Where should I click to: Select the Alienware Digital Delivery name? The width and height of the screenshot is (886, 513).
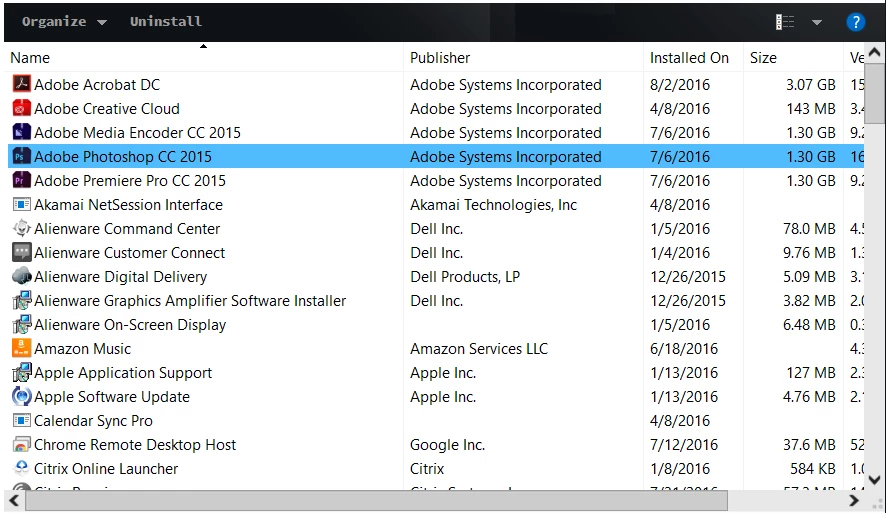pos(120,277)
